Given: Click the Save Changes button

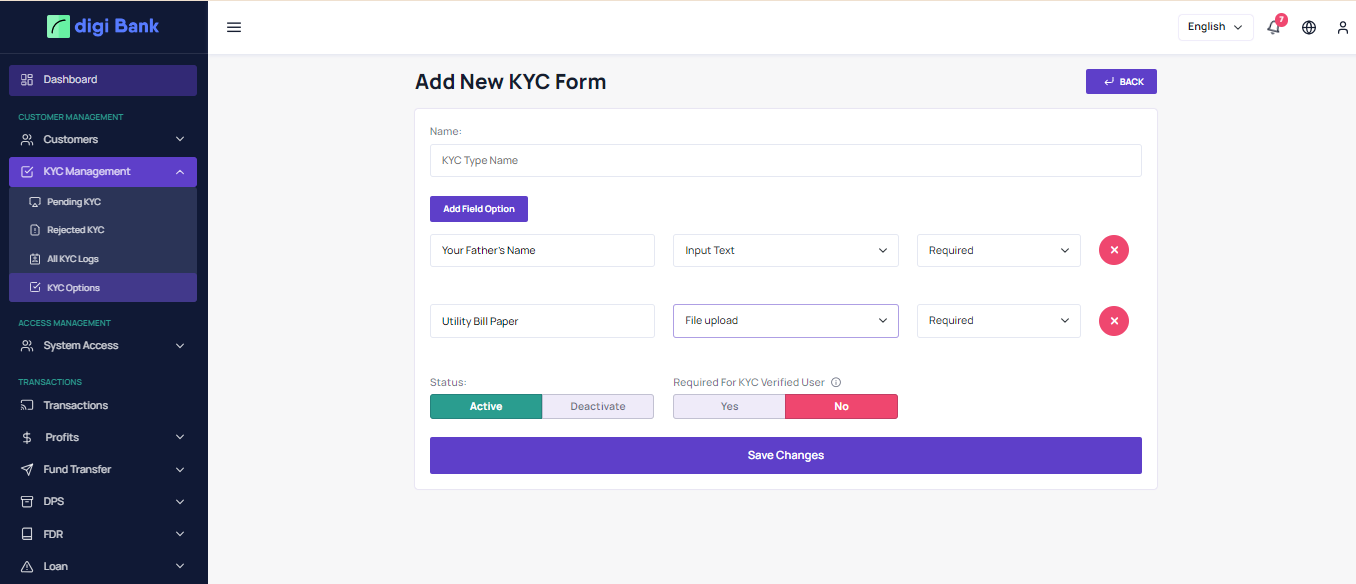Looking at the screenshot, I should (785, 455).
